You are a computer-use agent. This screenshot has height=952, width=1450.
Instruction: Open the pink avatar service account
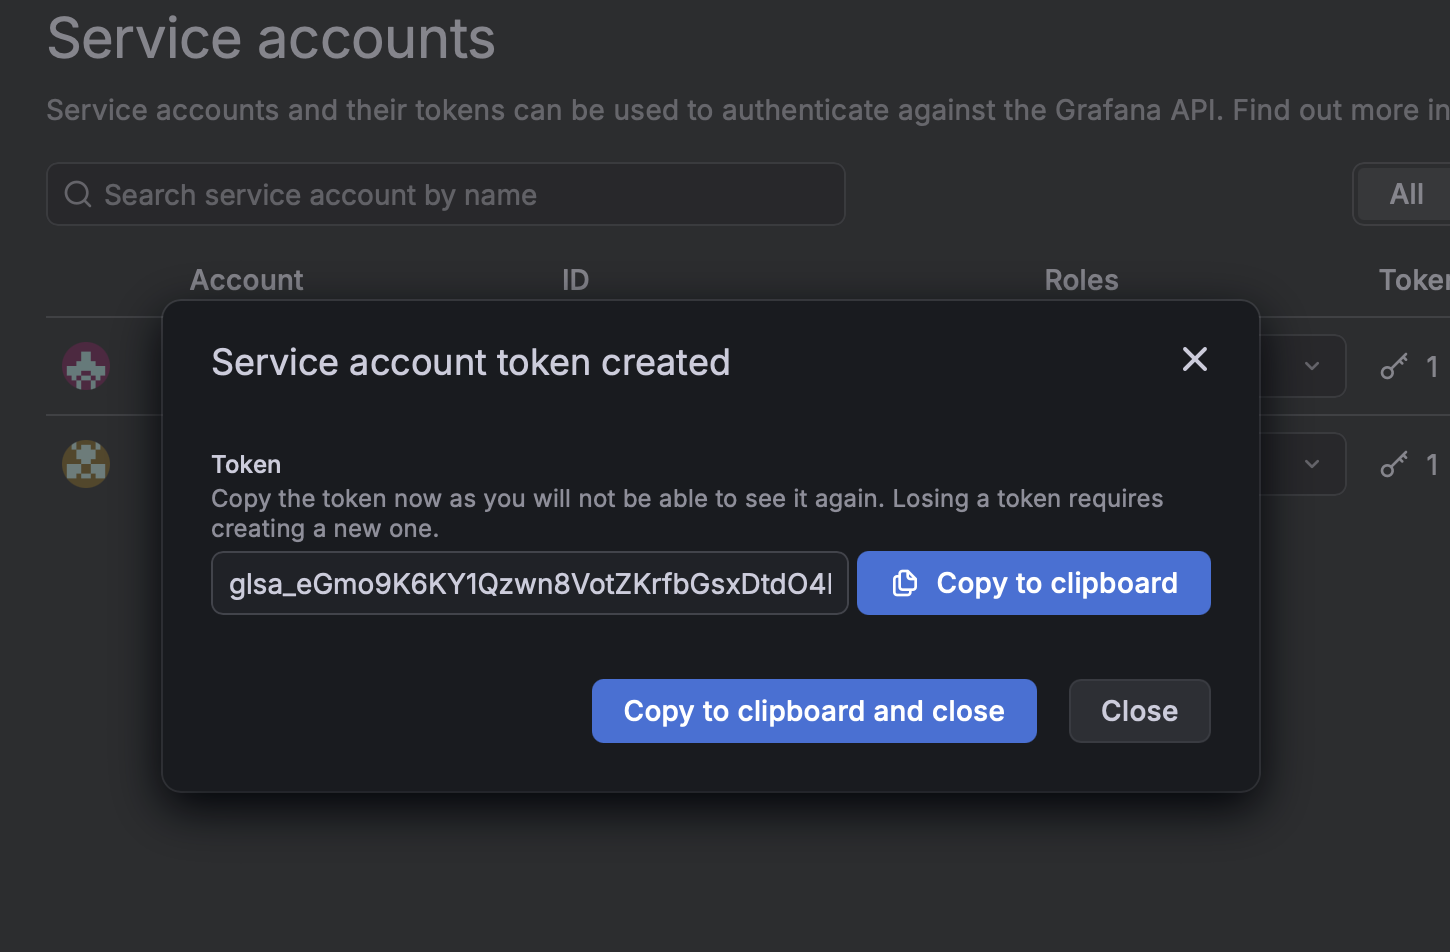pyautogui.click(x=86, y=366)
